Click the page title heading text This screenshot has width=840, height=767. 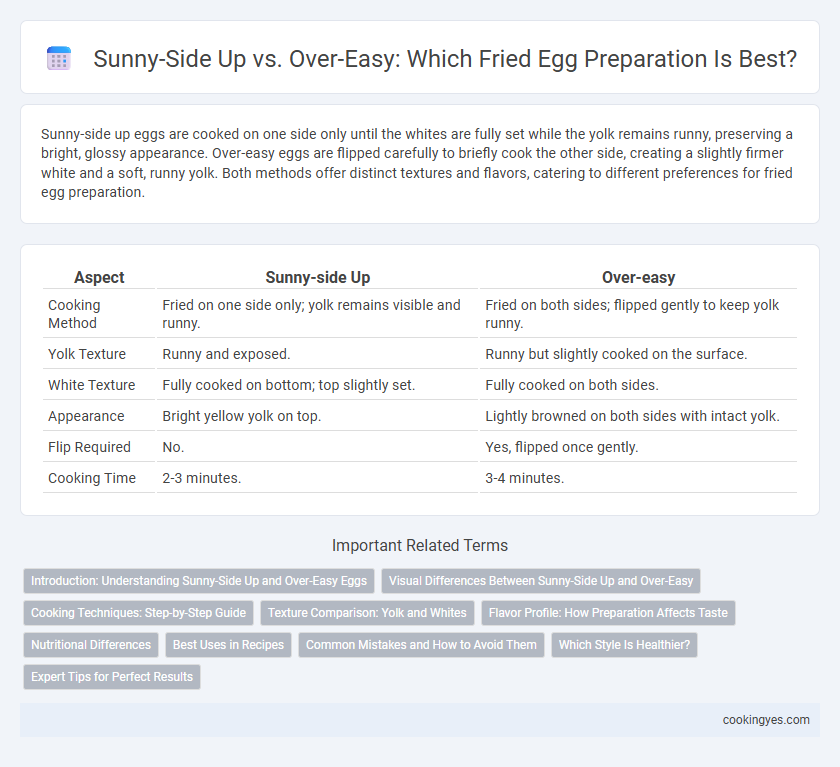pyautogui.click(x=445, y=59)
